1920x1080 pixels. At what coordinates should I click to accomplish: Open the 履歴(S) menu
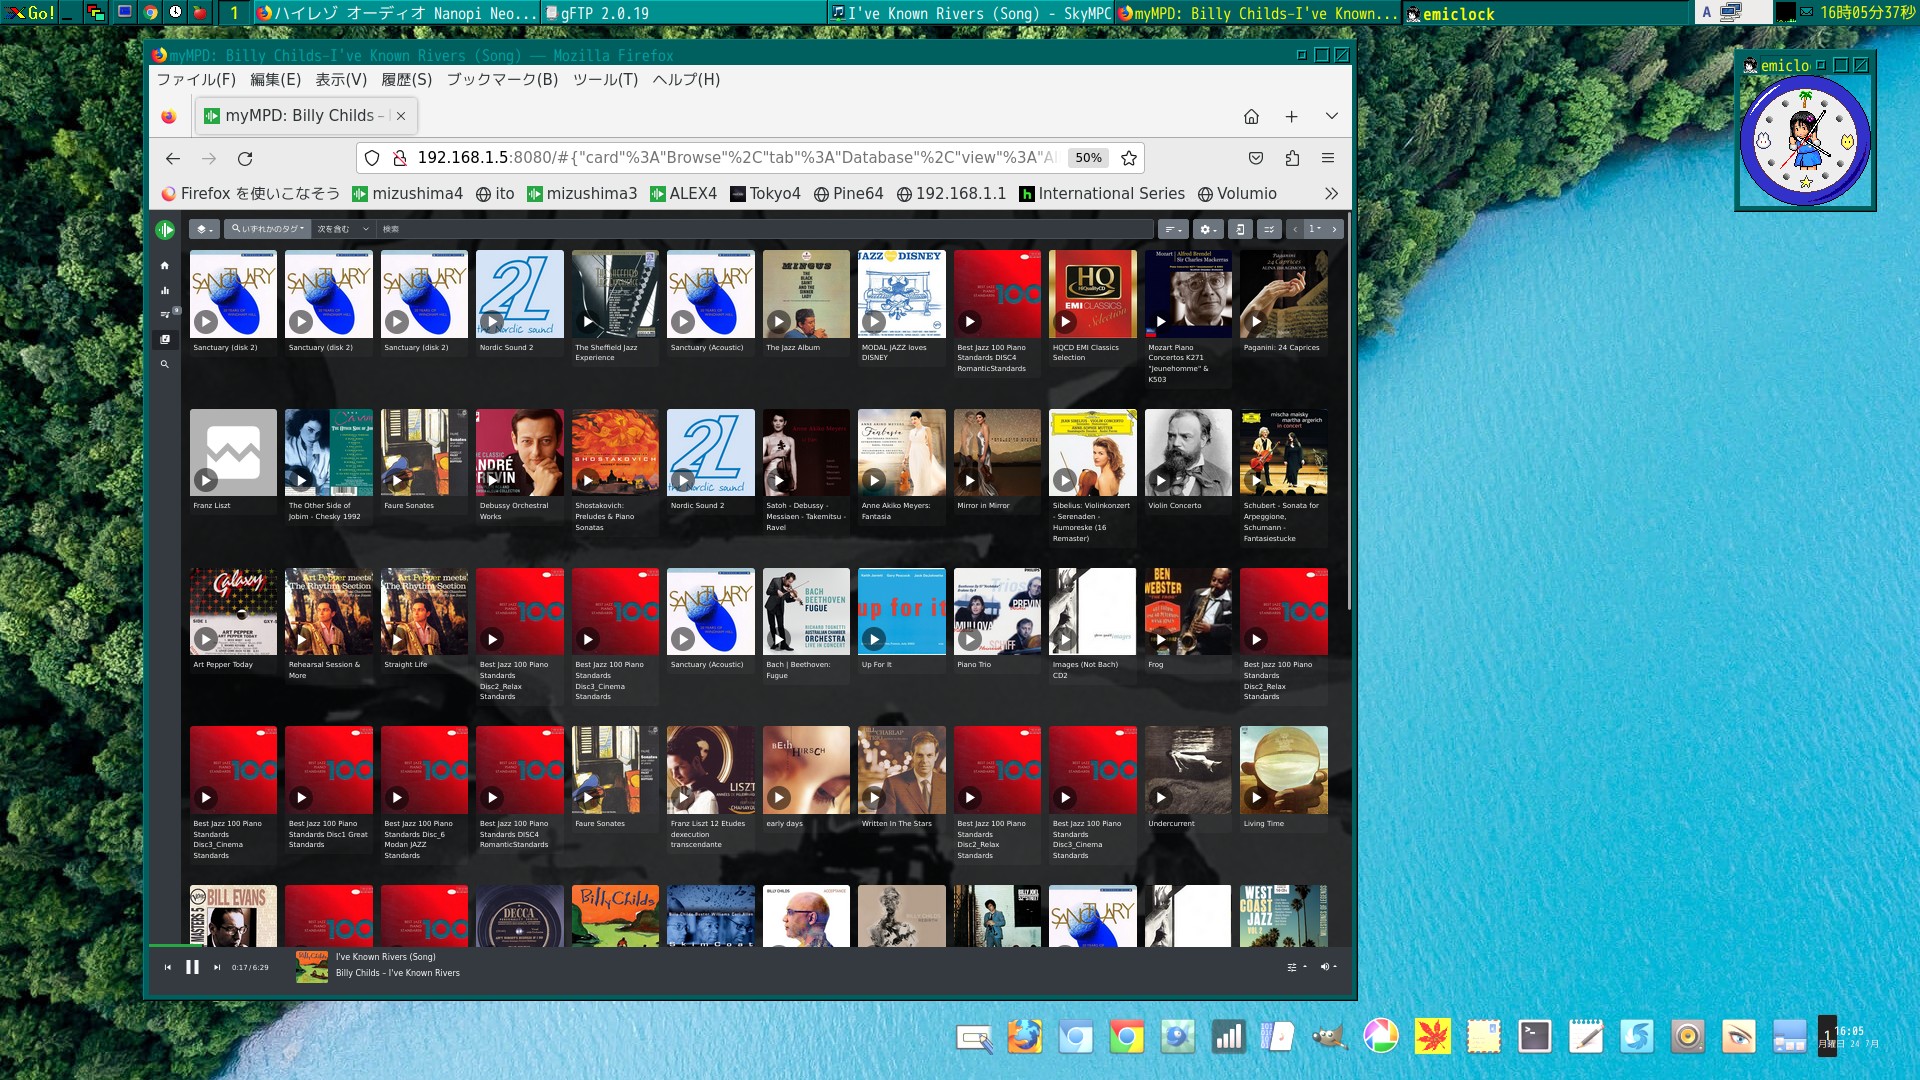406,79
